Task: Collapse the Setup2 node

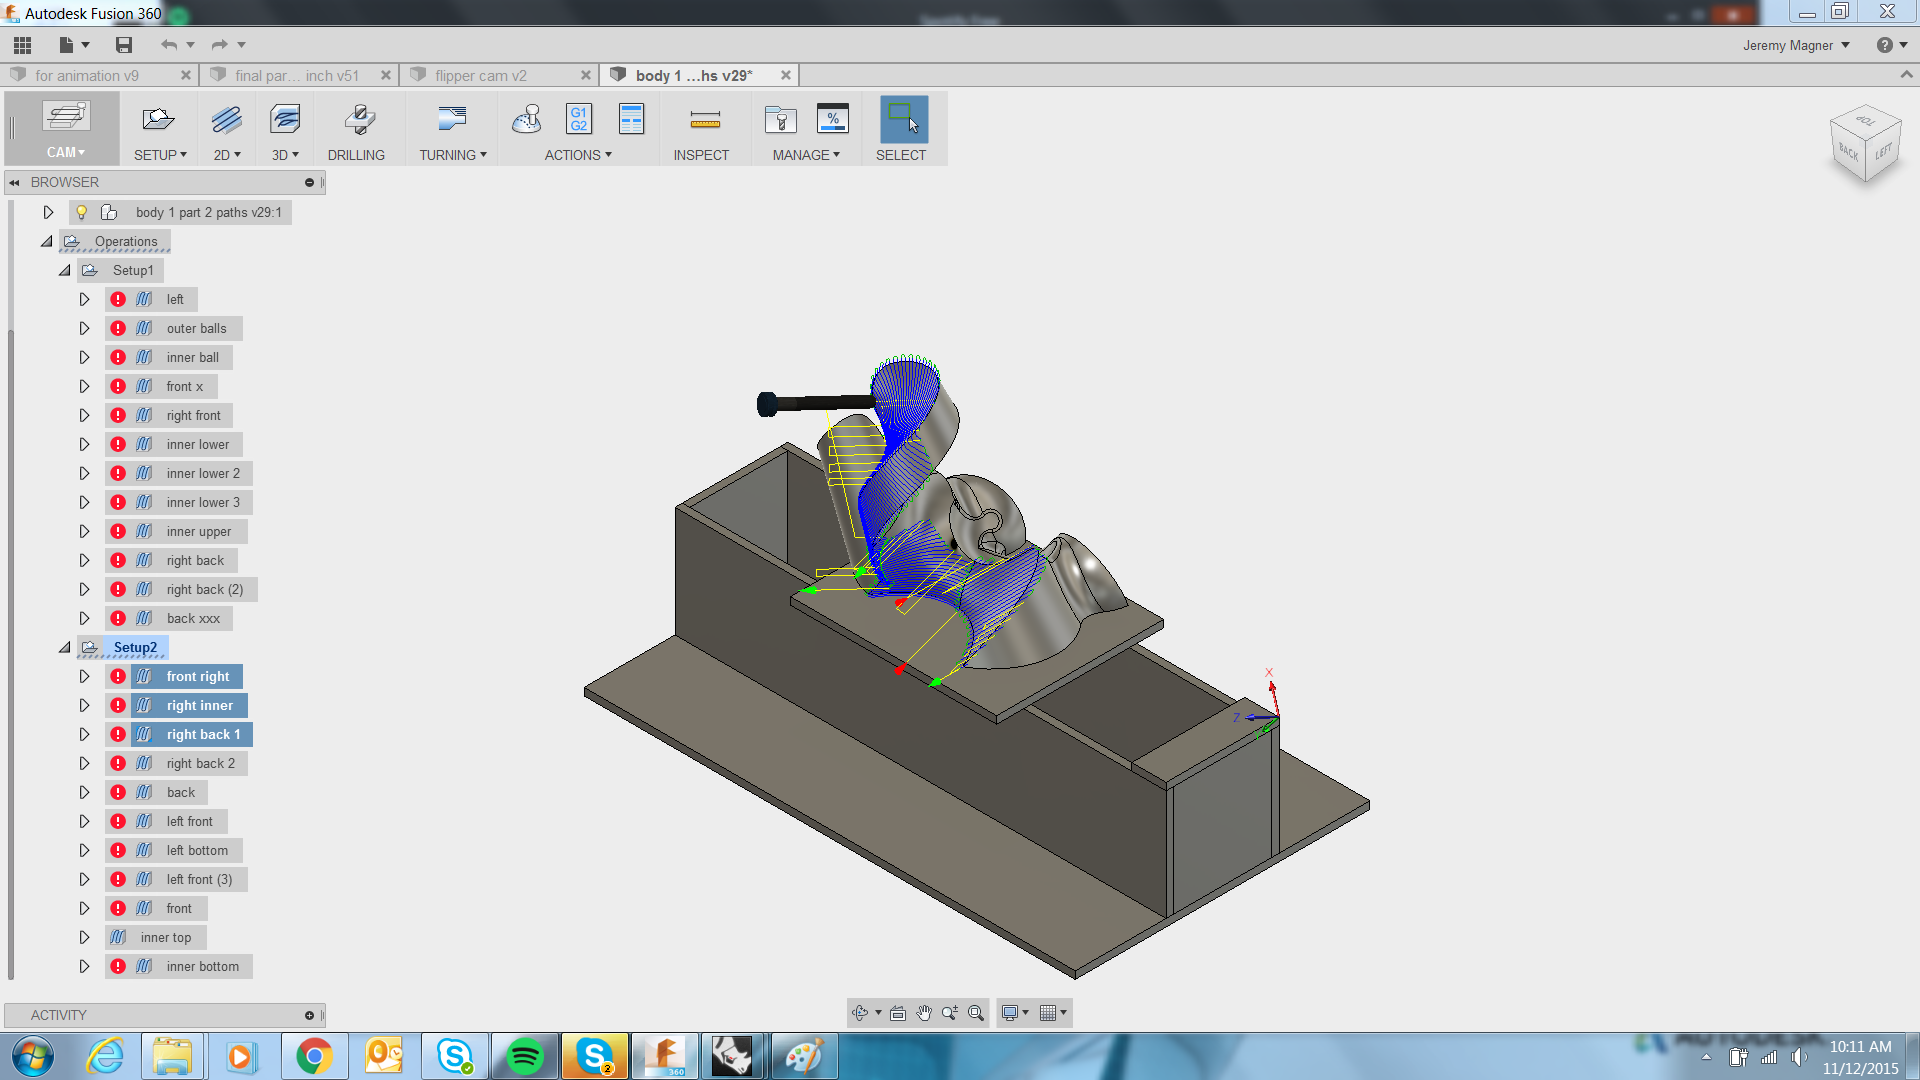Action: pyautogui.click(x=65, y=647)
